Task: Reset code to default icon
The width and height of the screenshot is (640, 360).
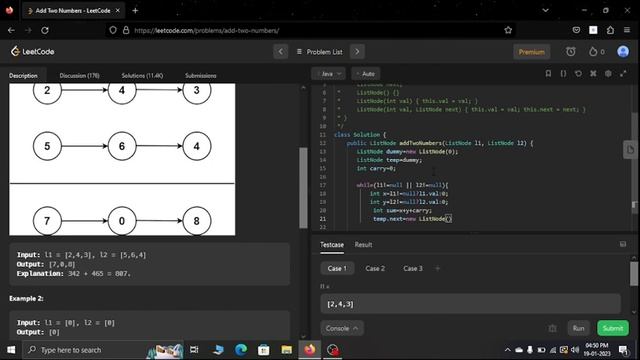Action: [578, 73]
